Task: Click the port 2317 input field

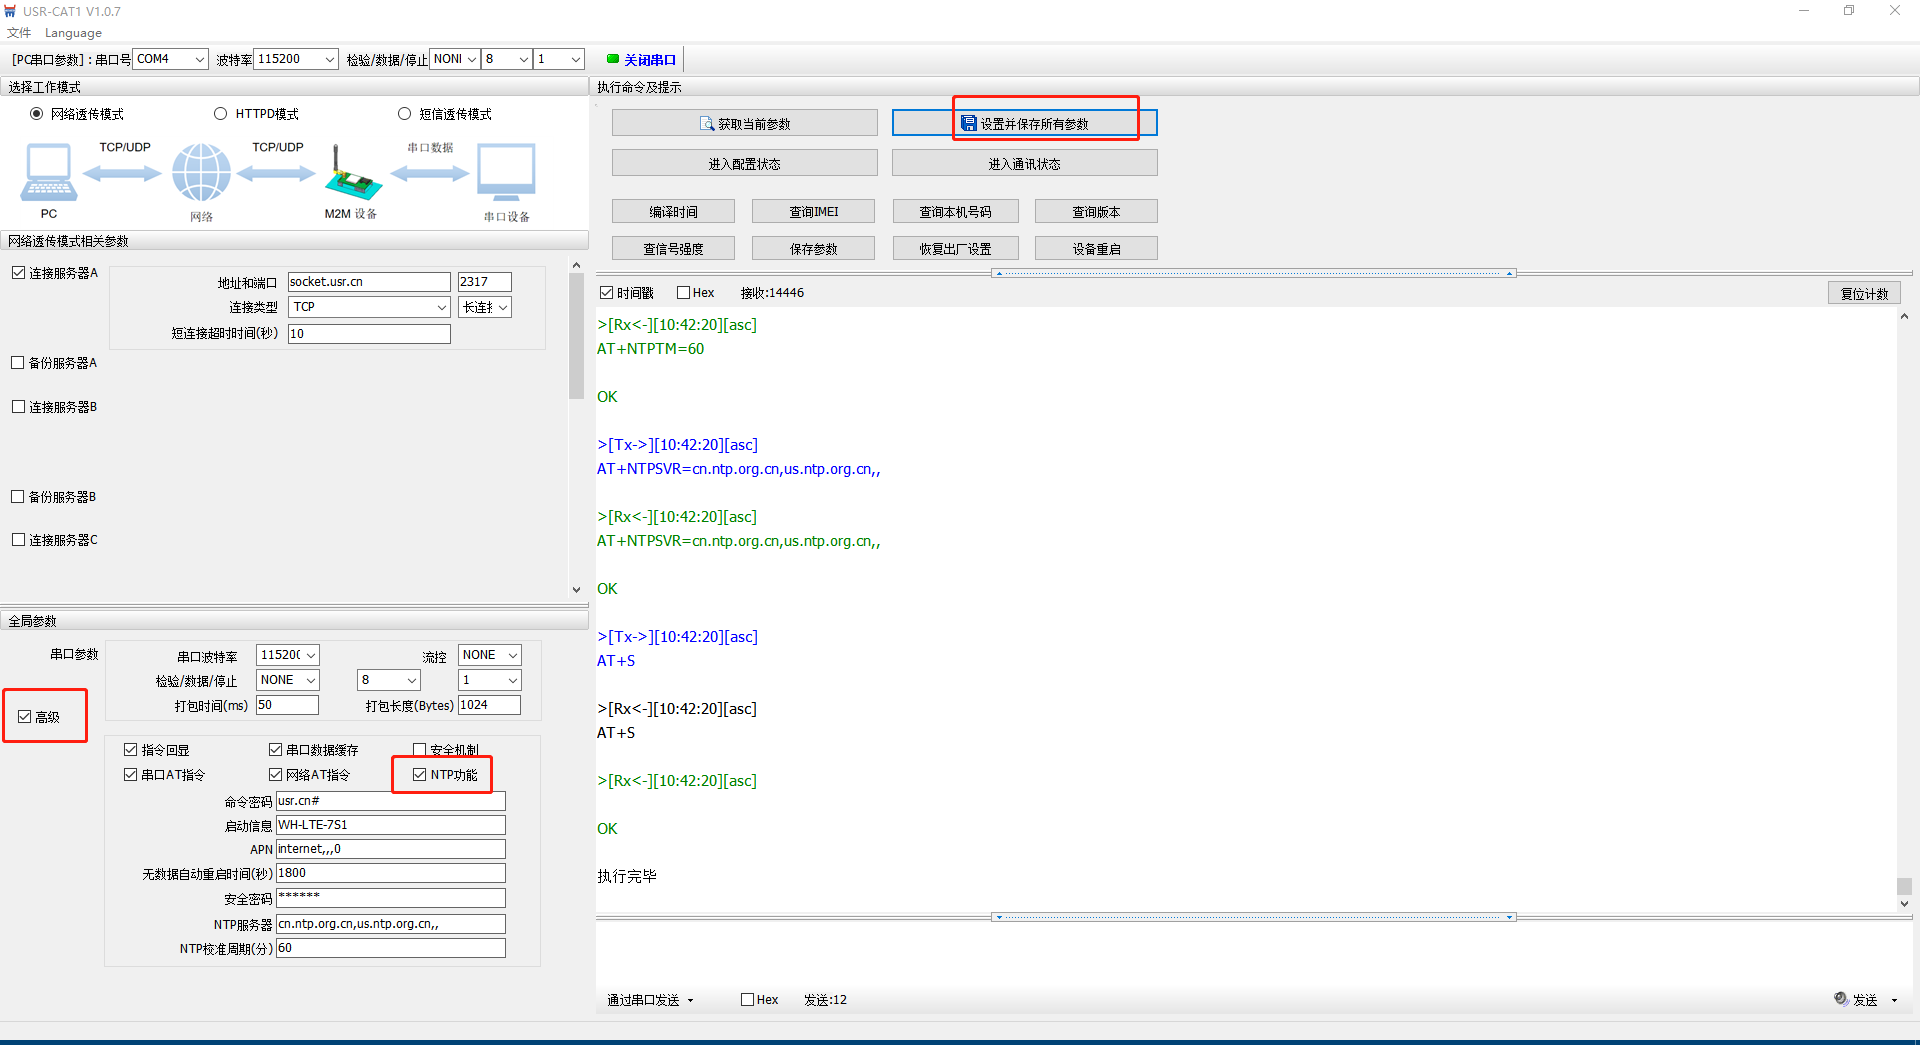Action: pos(485,282)
